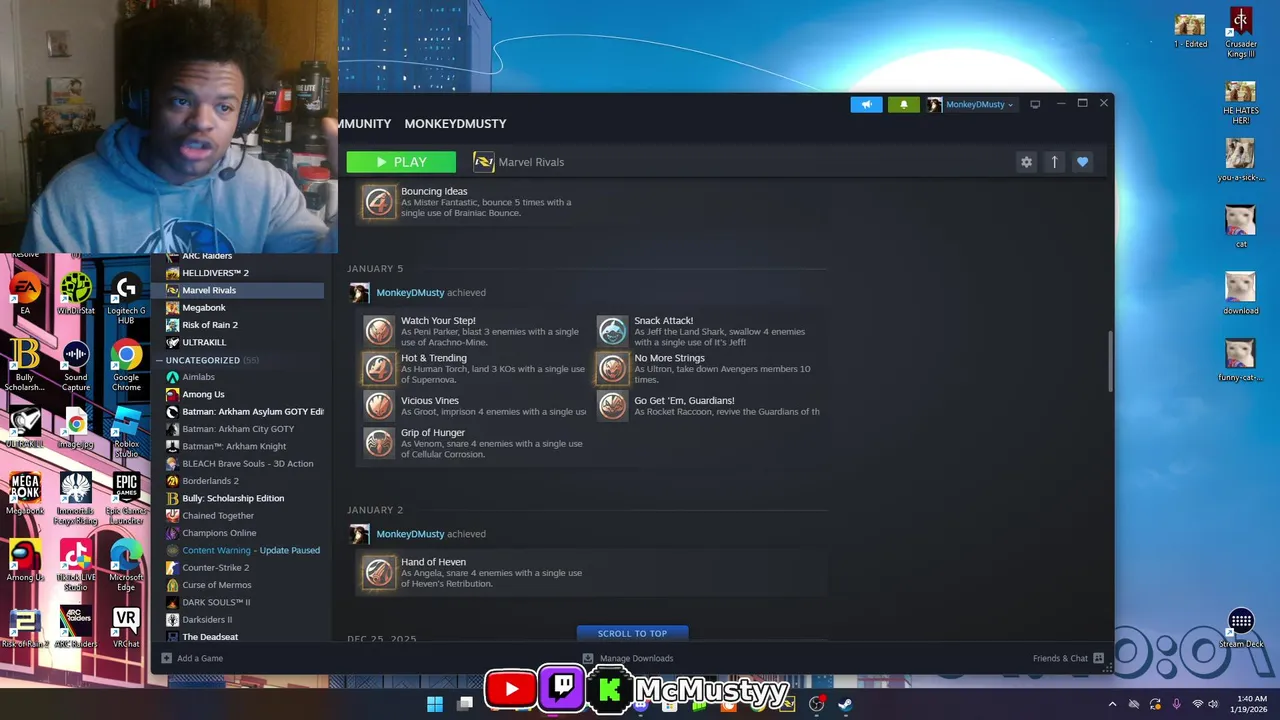This screenshot has width=1280, height=720.
Task: Click the Bouncing Ideas achievement icon
Action: [x=379, y=202]
